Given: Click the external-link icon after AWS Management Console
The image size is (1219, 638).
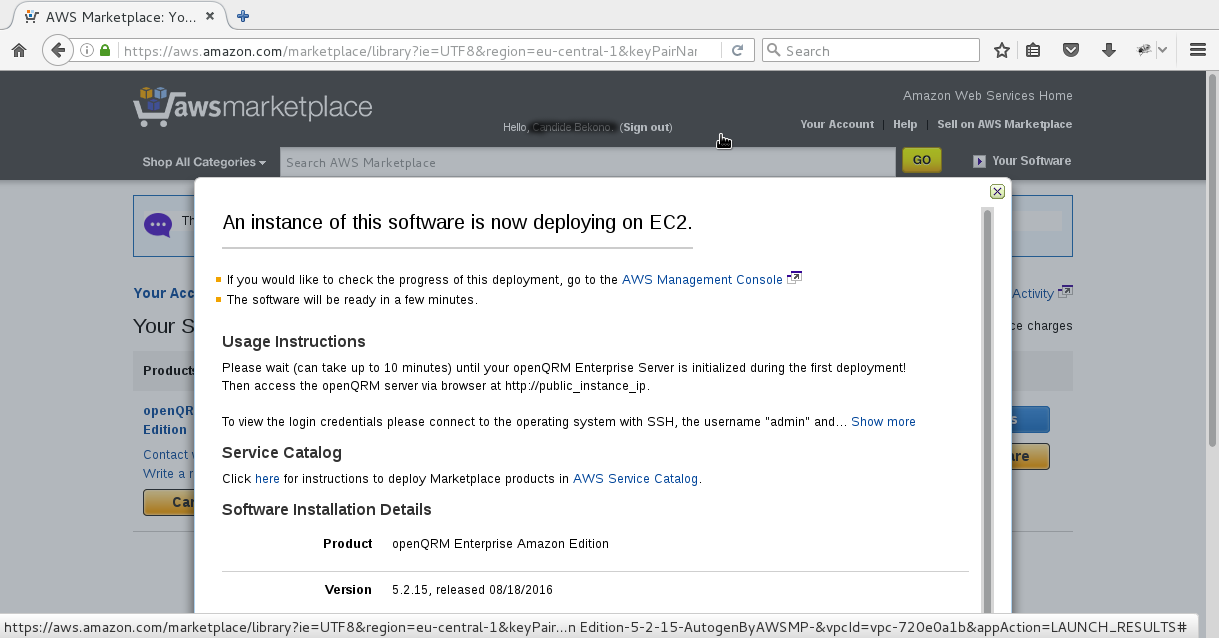Looking at the screenshot, I should (795, 278).
